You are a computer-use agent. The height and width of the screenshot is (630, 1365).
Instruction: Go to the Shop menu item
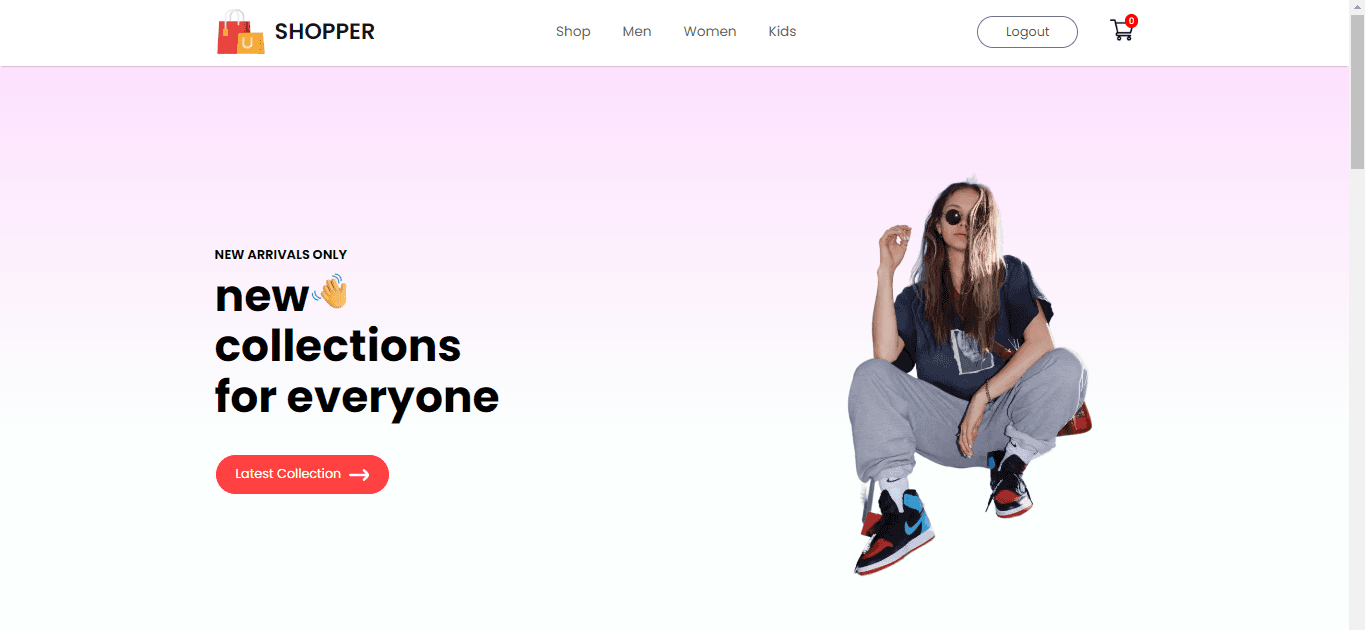click(573, 32)
